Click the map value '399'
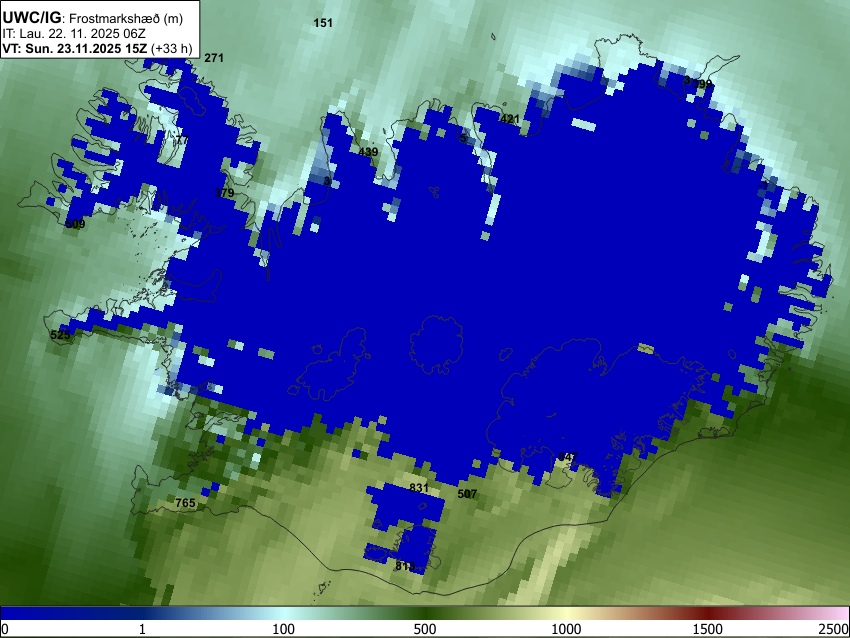 703,84
